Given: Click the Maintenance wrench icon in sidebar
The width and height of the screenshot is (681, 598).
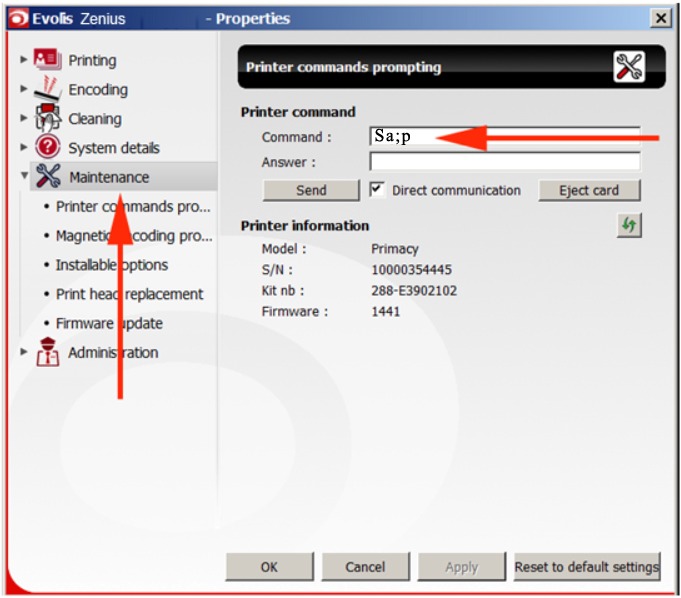Looking at the screenshot, I should [48, 177].
